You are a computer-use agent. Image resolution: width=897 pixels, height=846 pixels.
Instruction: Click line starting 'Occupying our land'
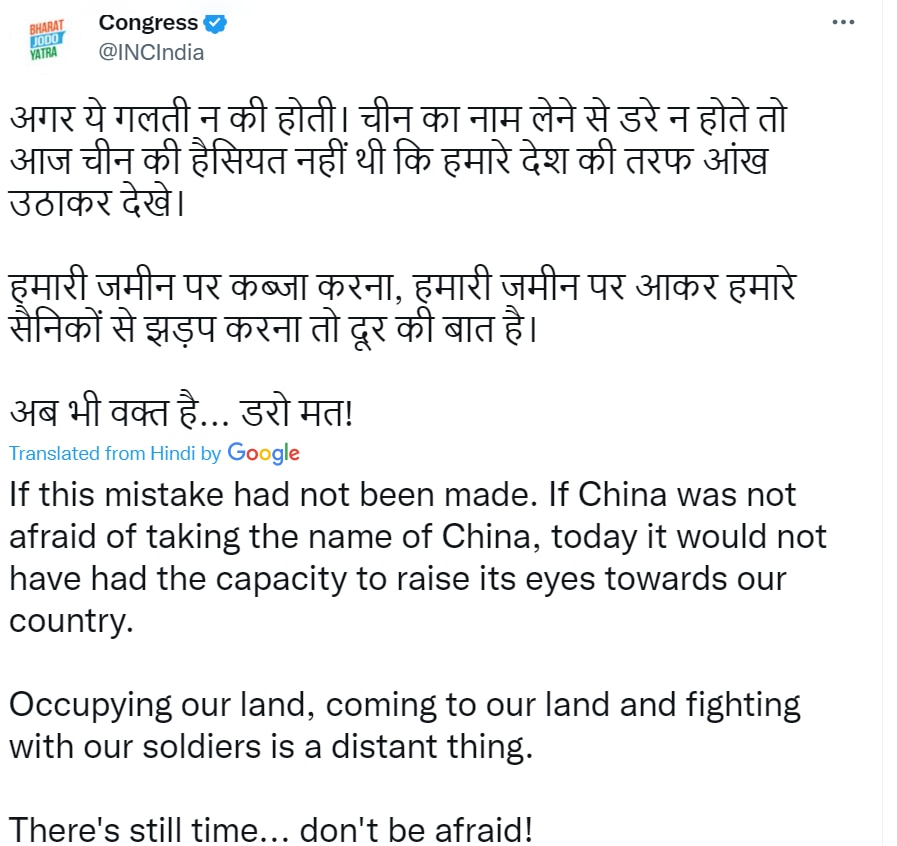404,705
